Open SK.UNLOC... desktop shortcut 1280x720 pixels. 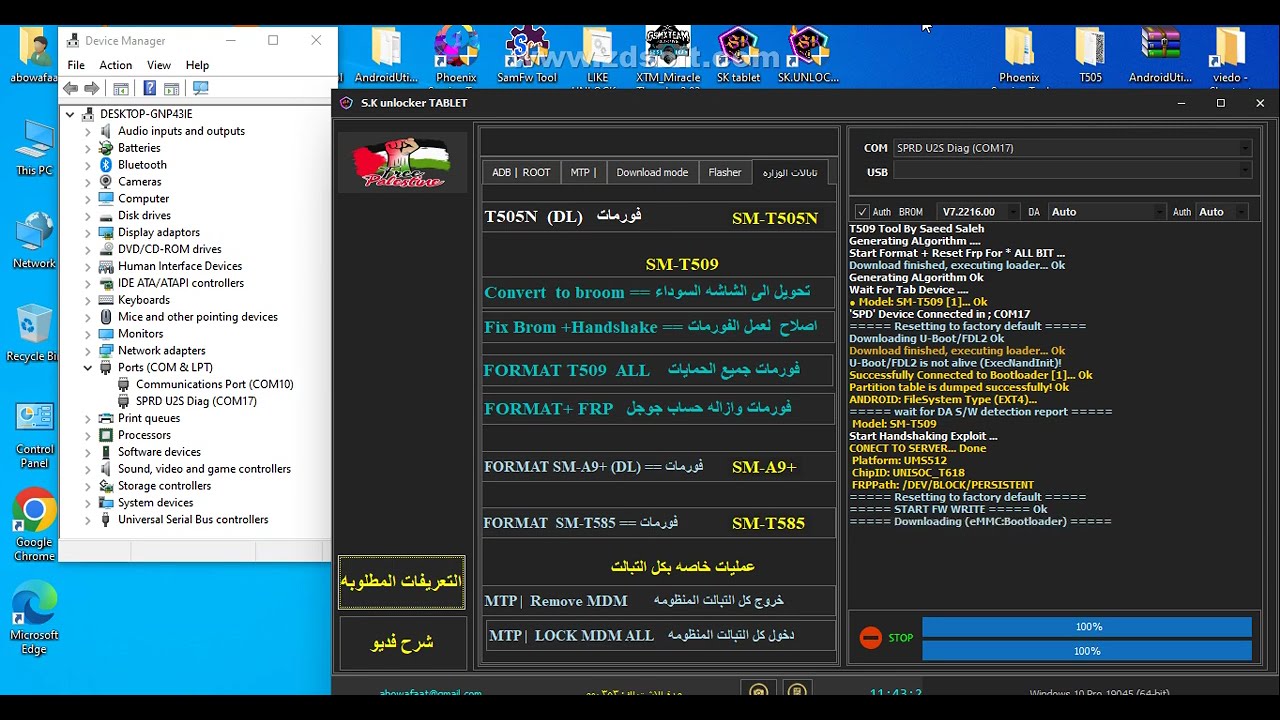tap(808, 56)
